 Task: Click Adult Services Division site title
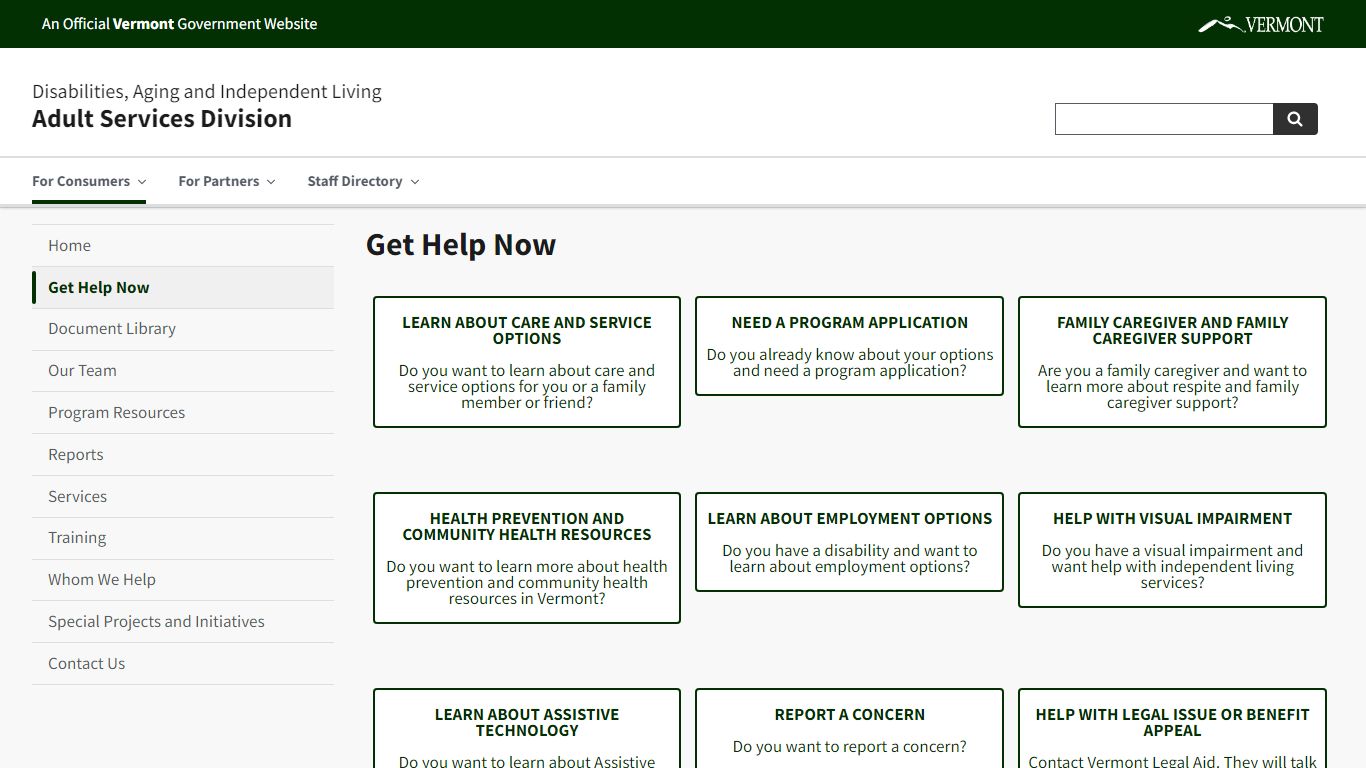(162, 119)
